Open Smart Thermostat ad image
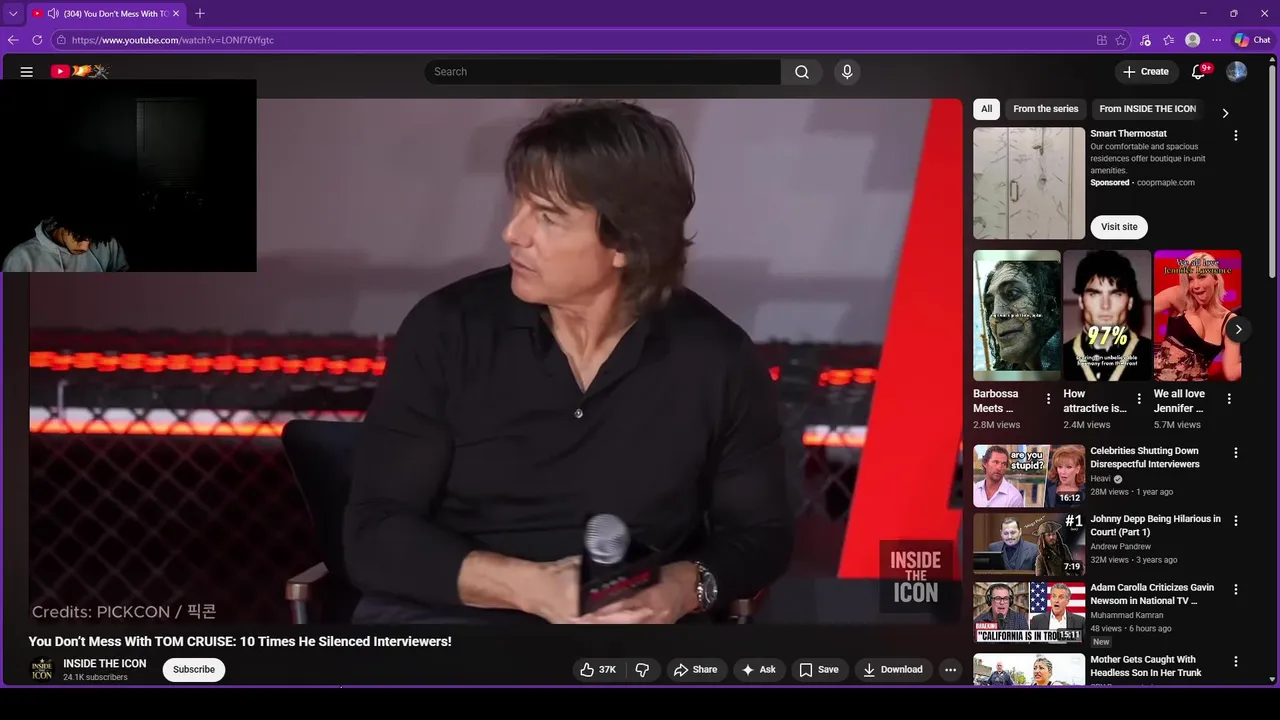 coord(1029,183)
